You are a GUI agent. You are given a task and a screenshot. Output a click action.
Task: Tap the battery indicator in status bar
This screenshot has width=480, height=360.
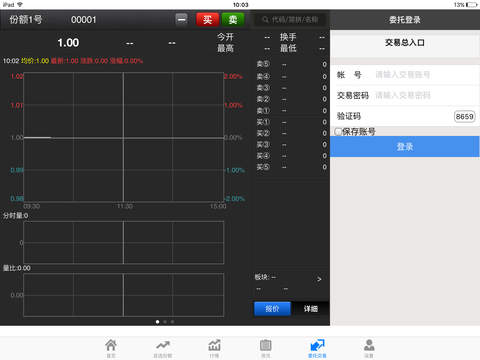point(472,5)
